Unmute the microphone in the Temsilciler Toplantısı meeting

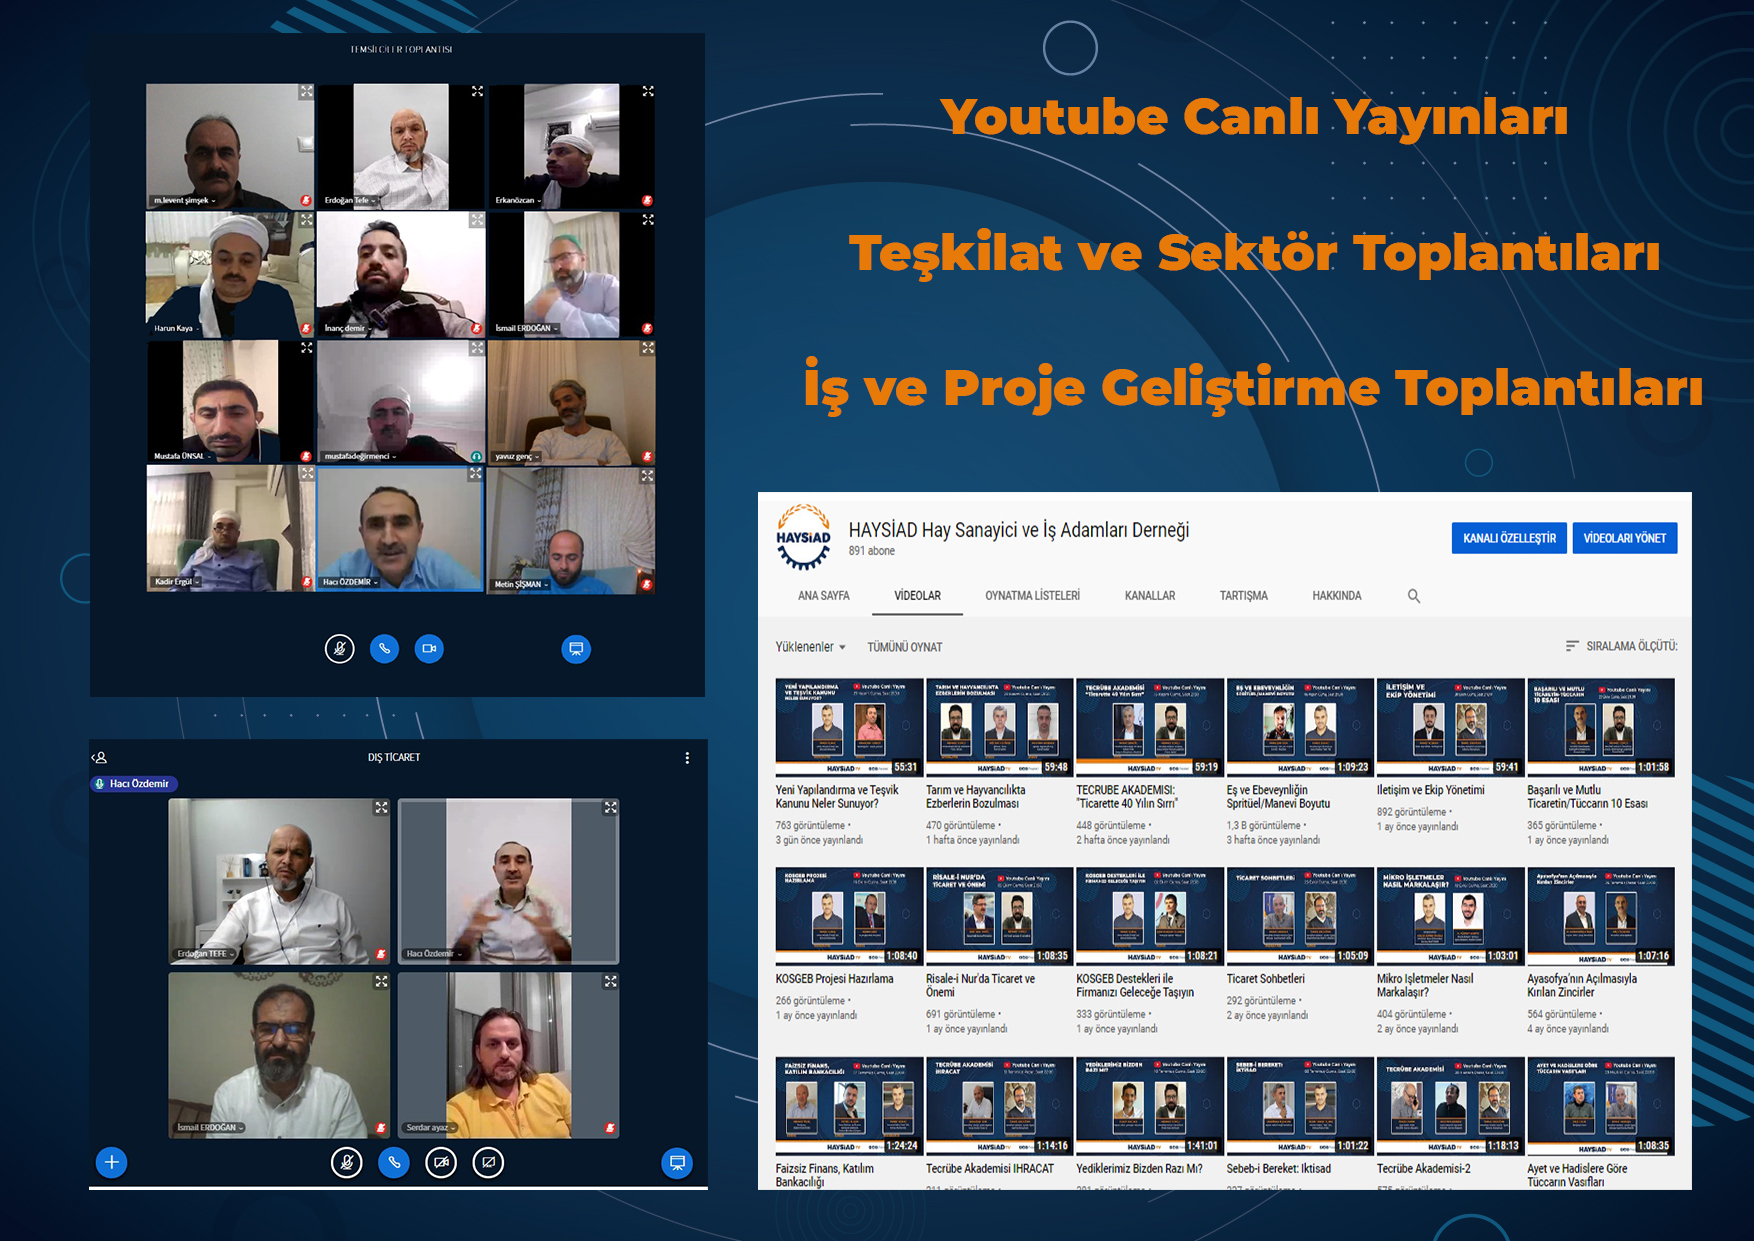click(340, 648)
